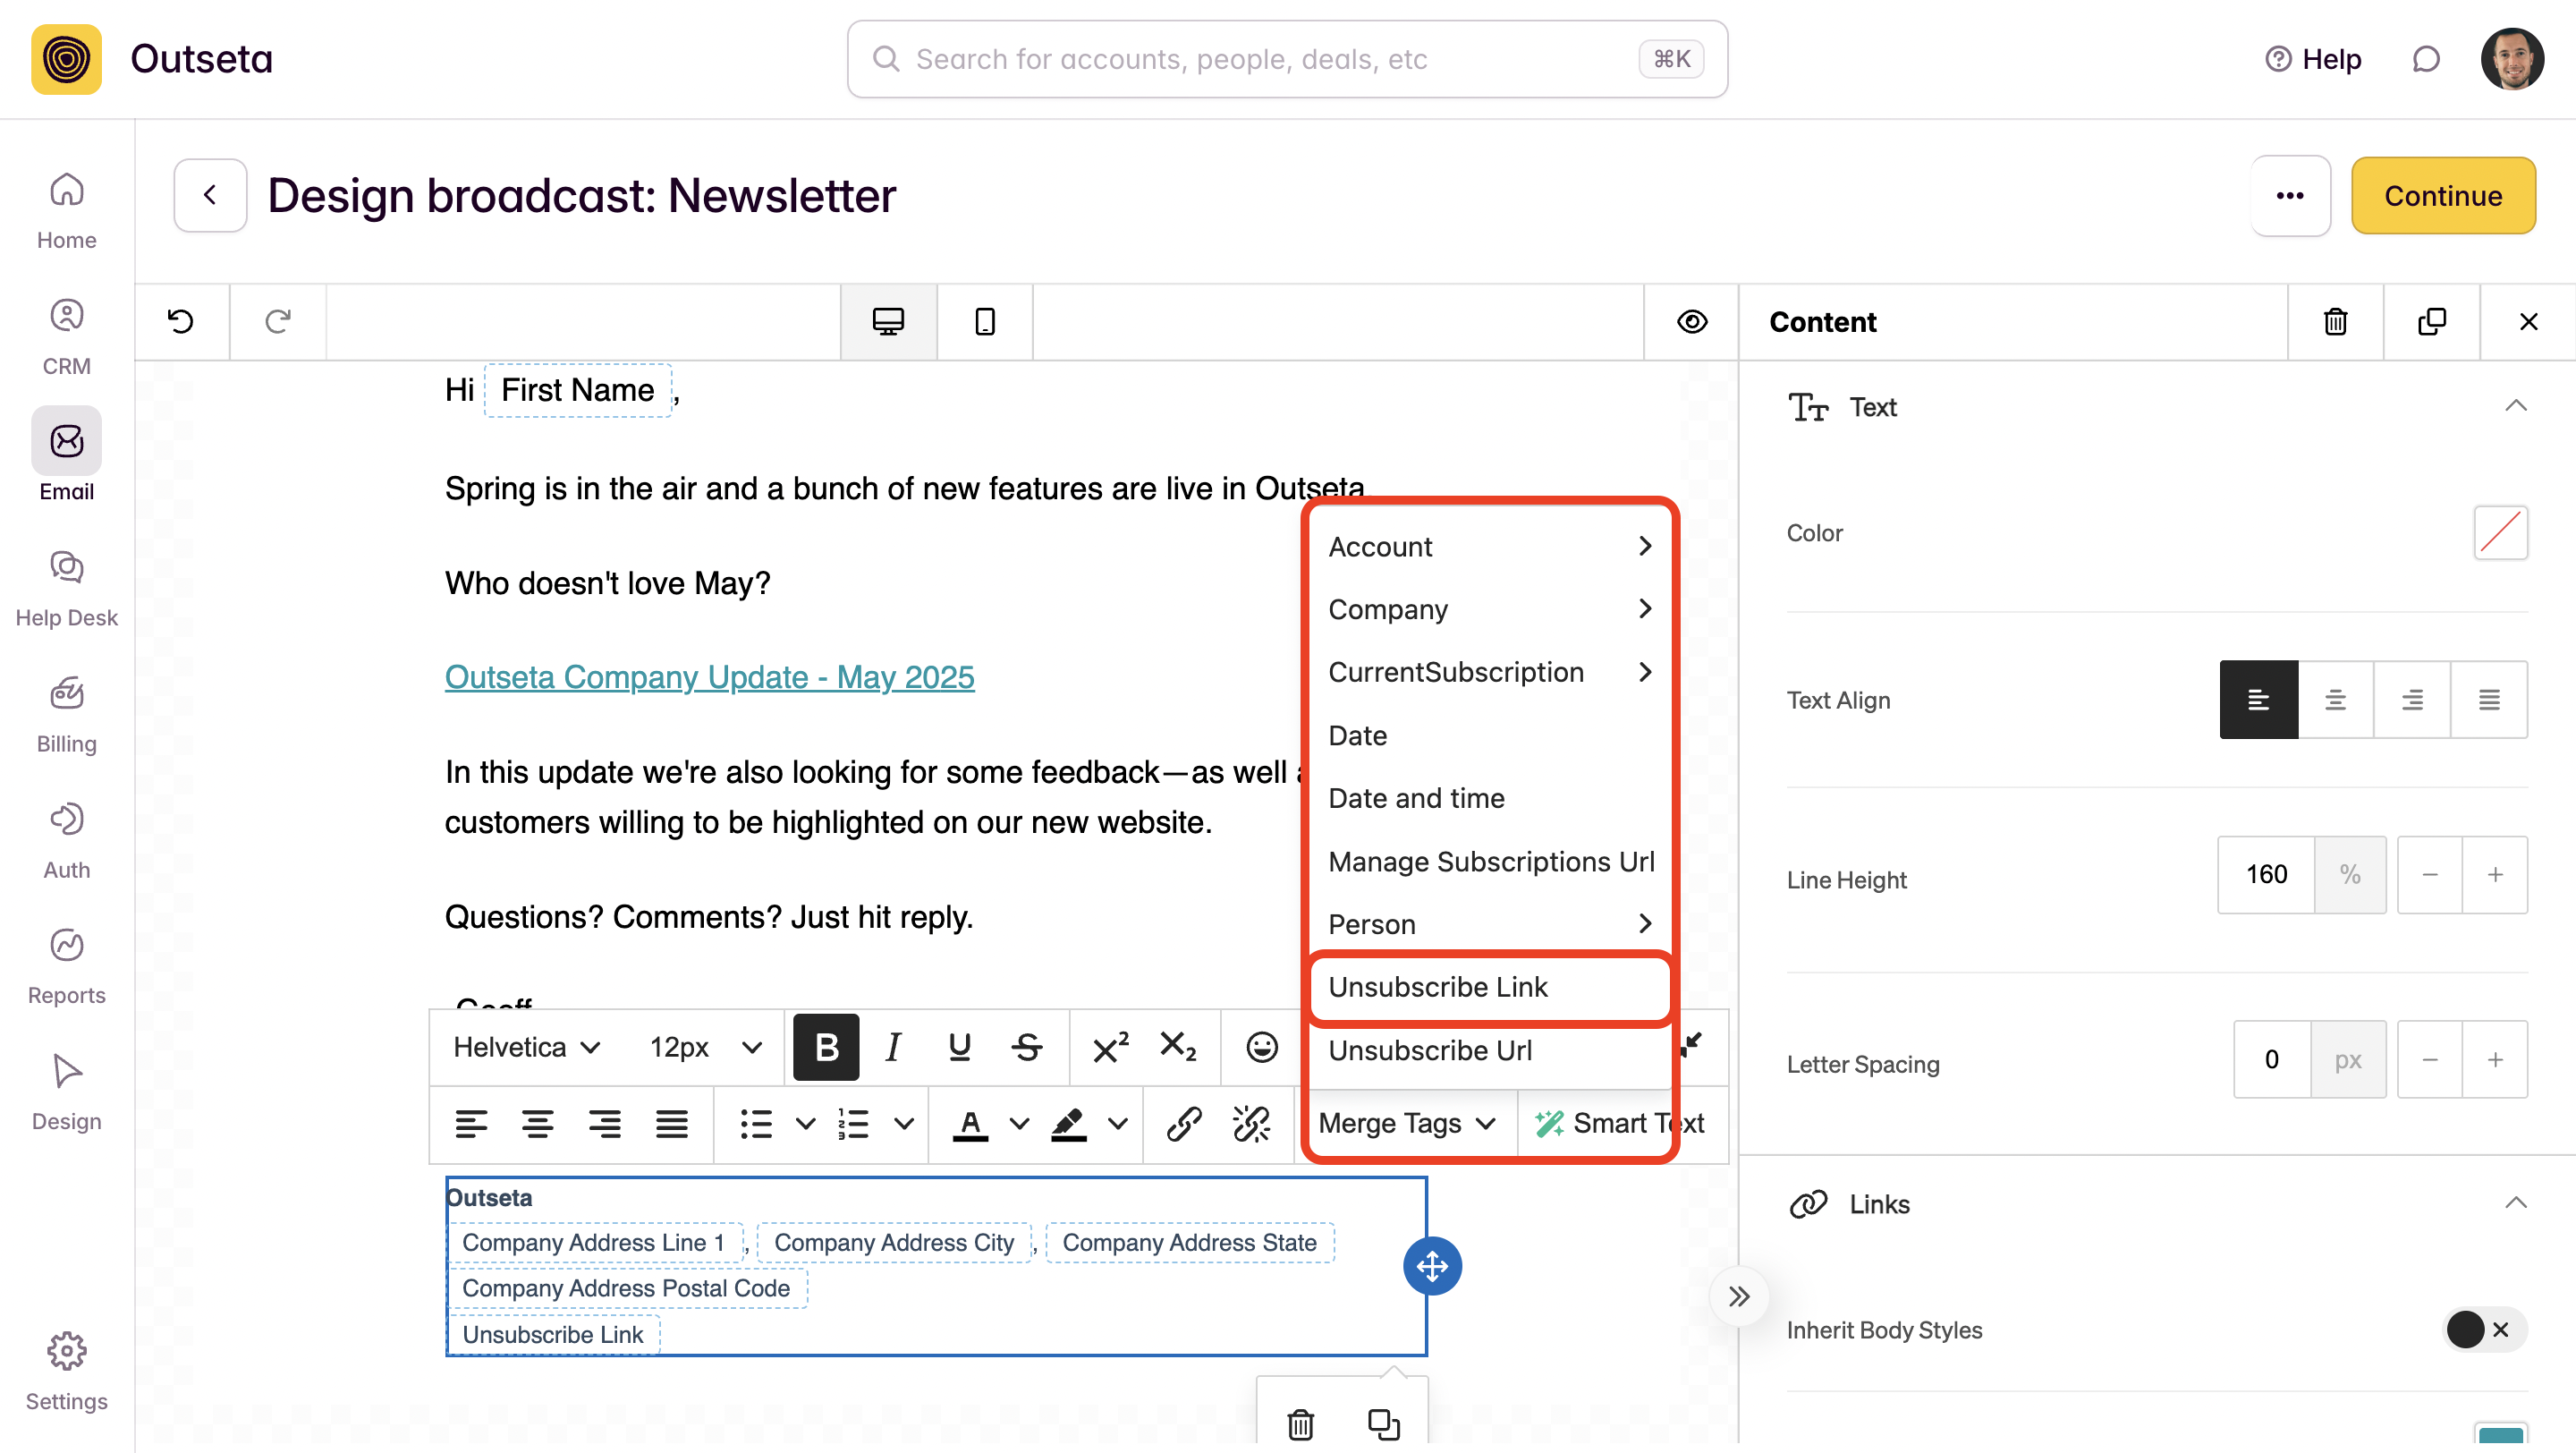Duplicate content via header copy icon
This screenshot has height=1453, width=2576.
[2431, 321]
